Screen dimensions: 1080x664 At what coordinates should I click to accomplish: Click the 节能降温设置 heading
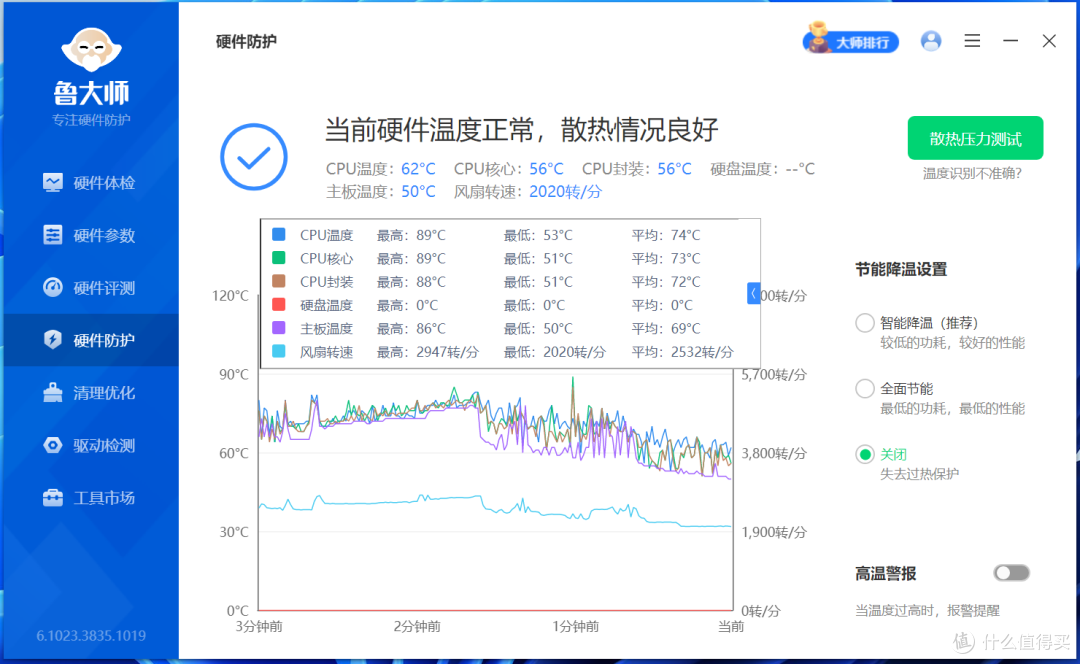901,269
